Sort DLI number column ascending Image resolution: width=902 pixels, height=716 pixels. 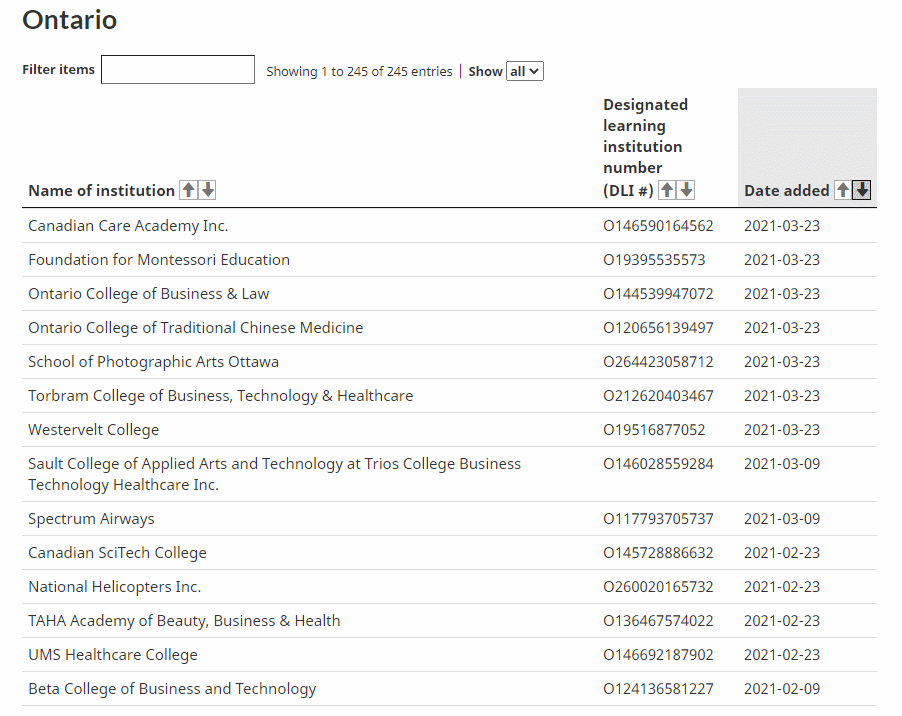click(667, 190)
